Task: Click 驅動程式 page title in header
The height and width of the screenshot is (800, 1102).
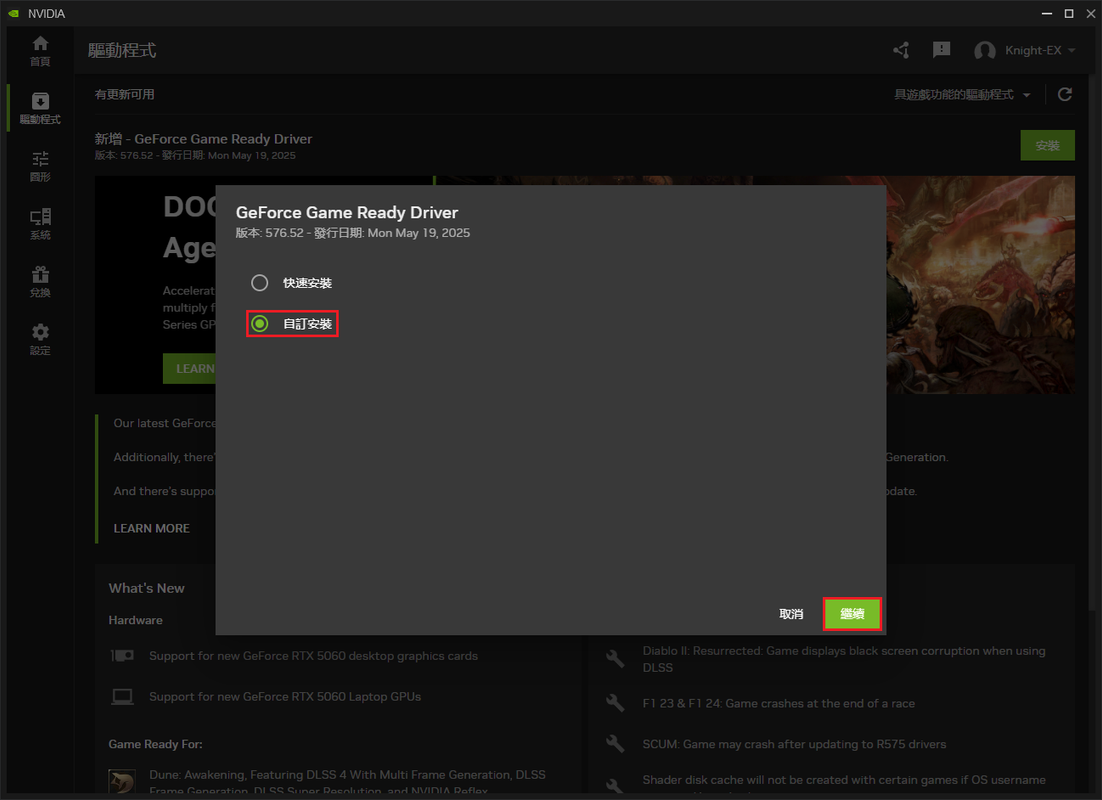Action: (122, 50)
